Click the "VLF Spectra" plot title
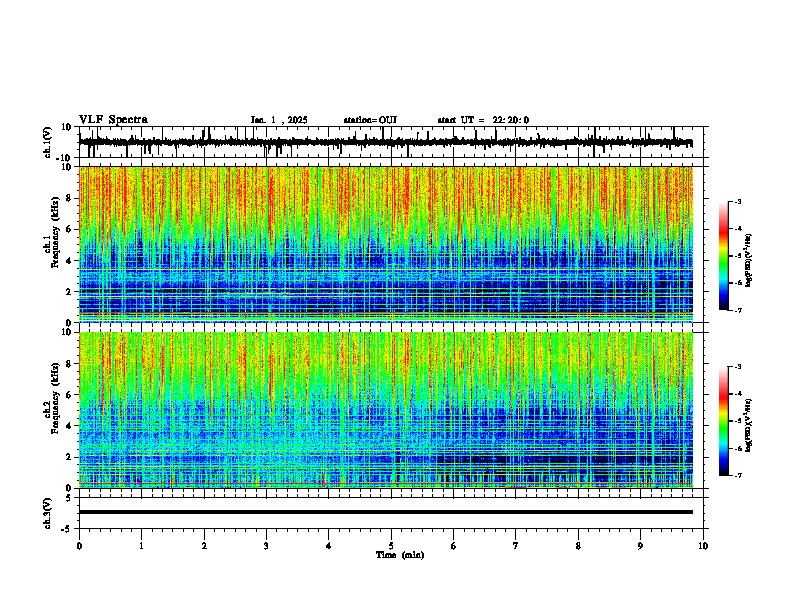The width and height of the screenshot is (792, 612). pyautogui.click(x=113, y=120)
